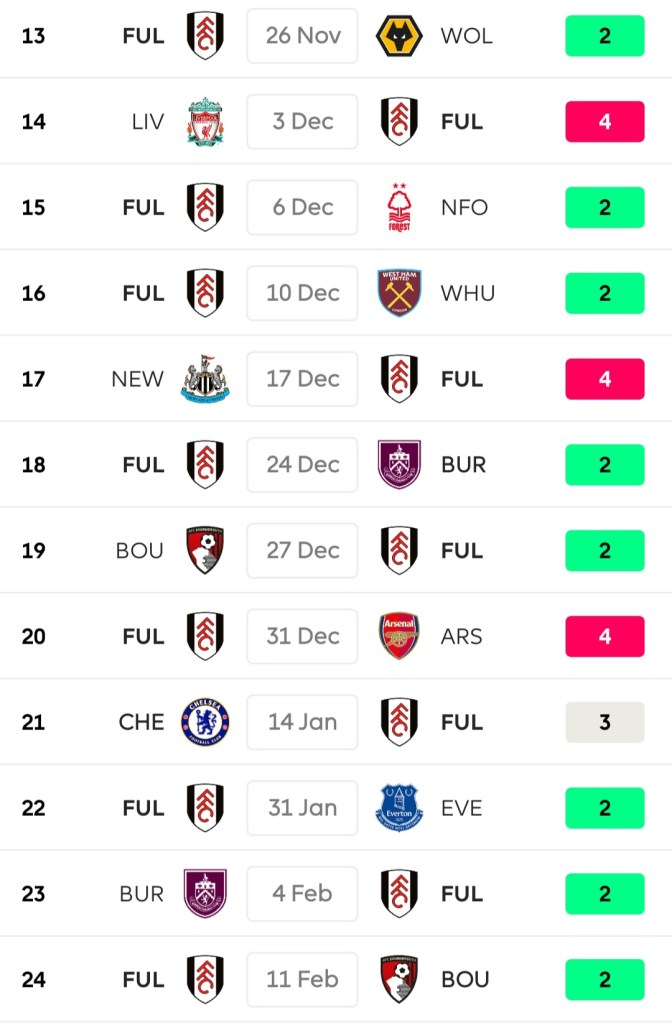The width and height of the screenshot is (672, 1023).
Task: Click green difficulty badge for Everton fixture
Action: (604, 808)
